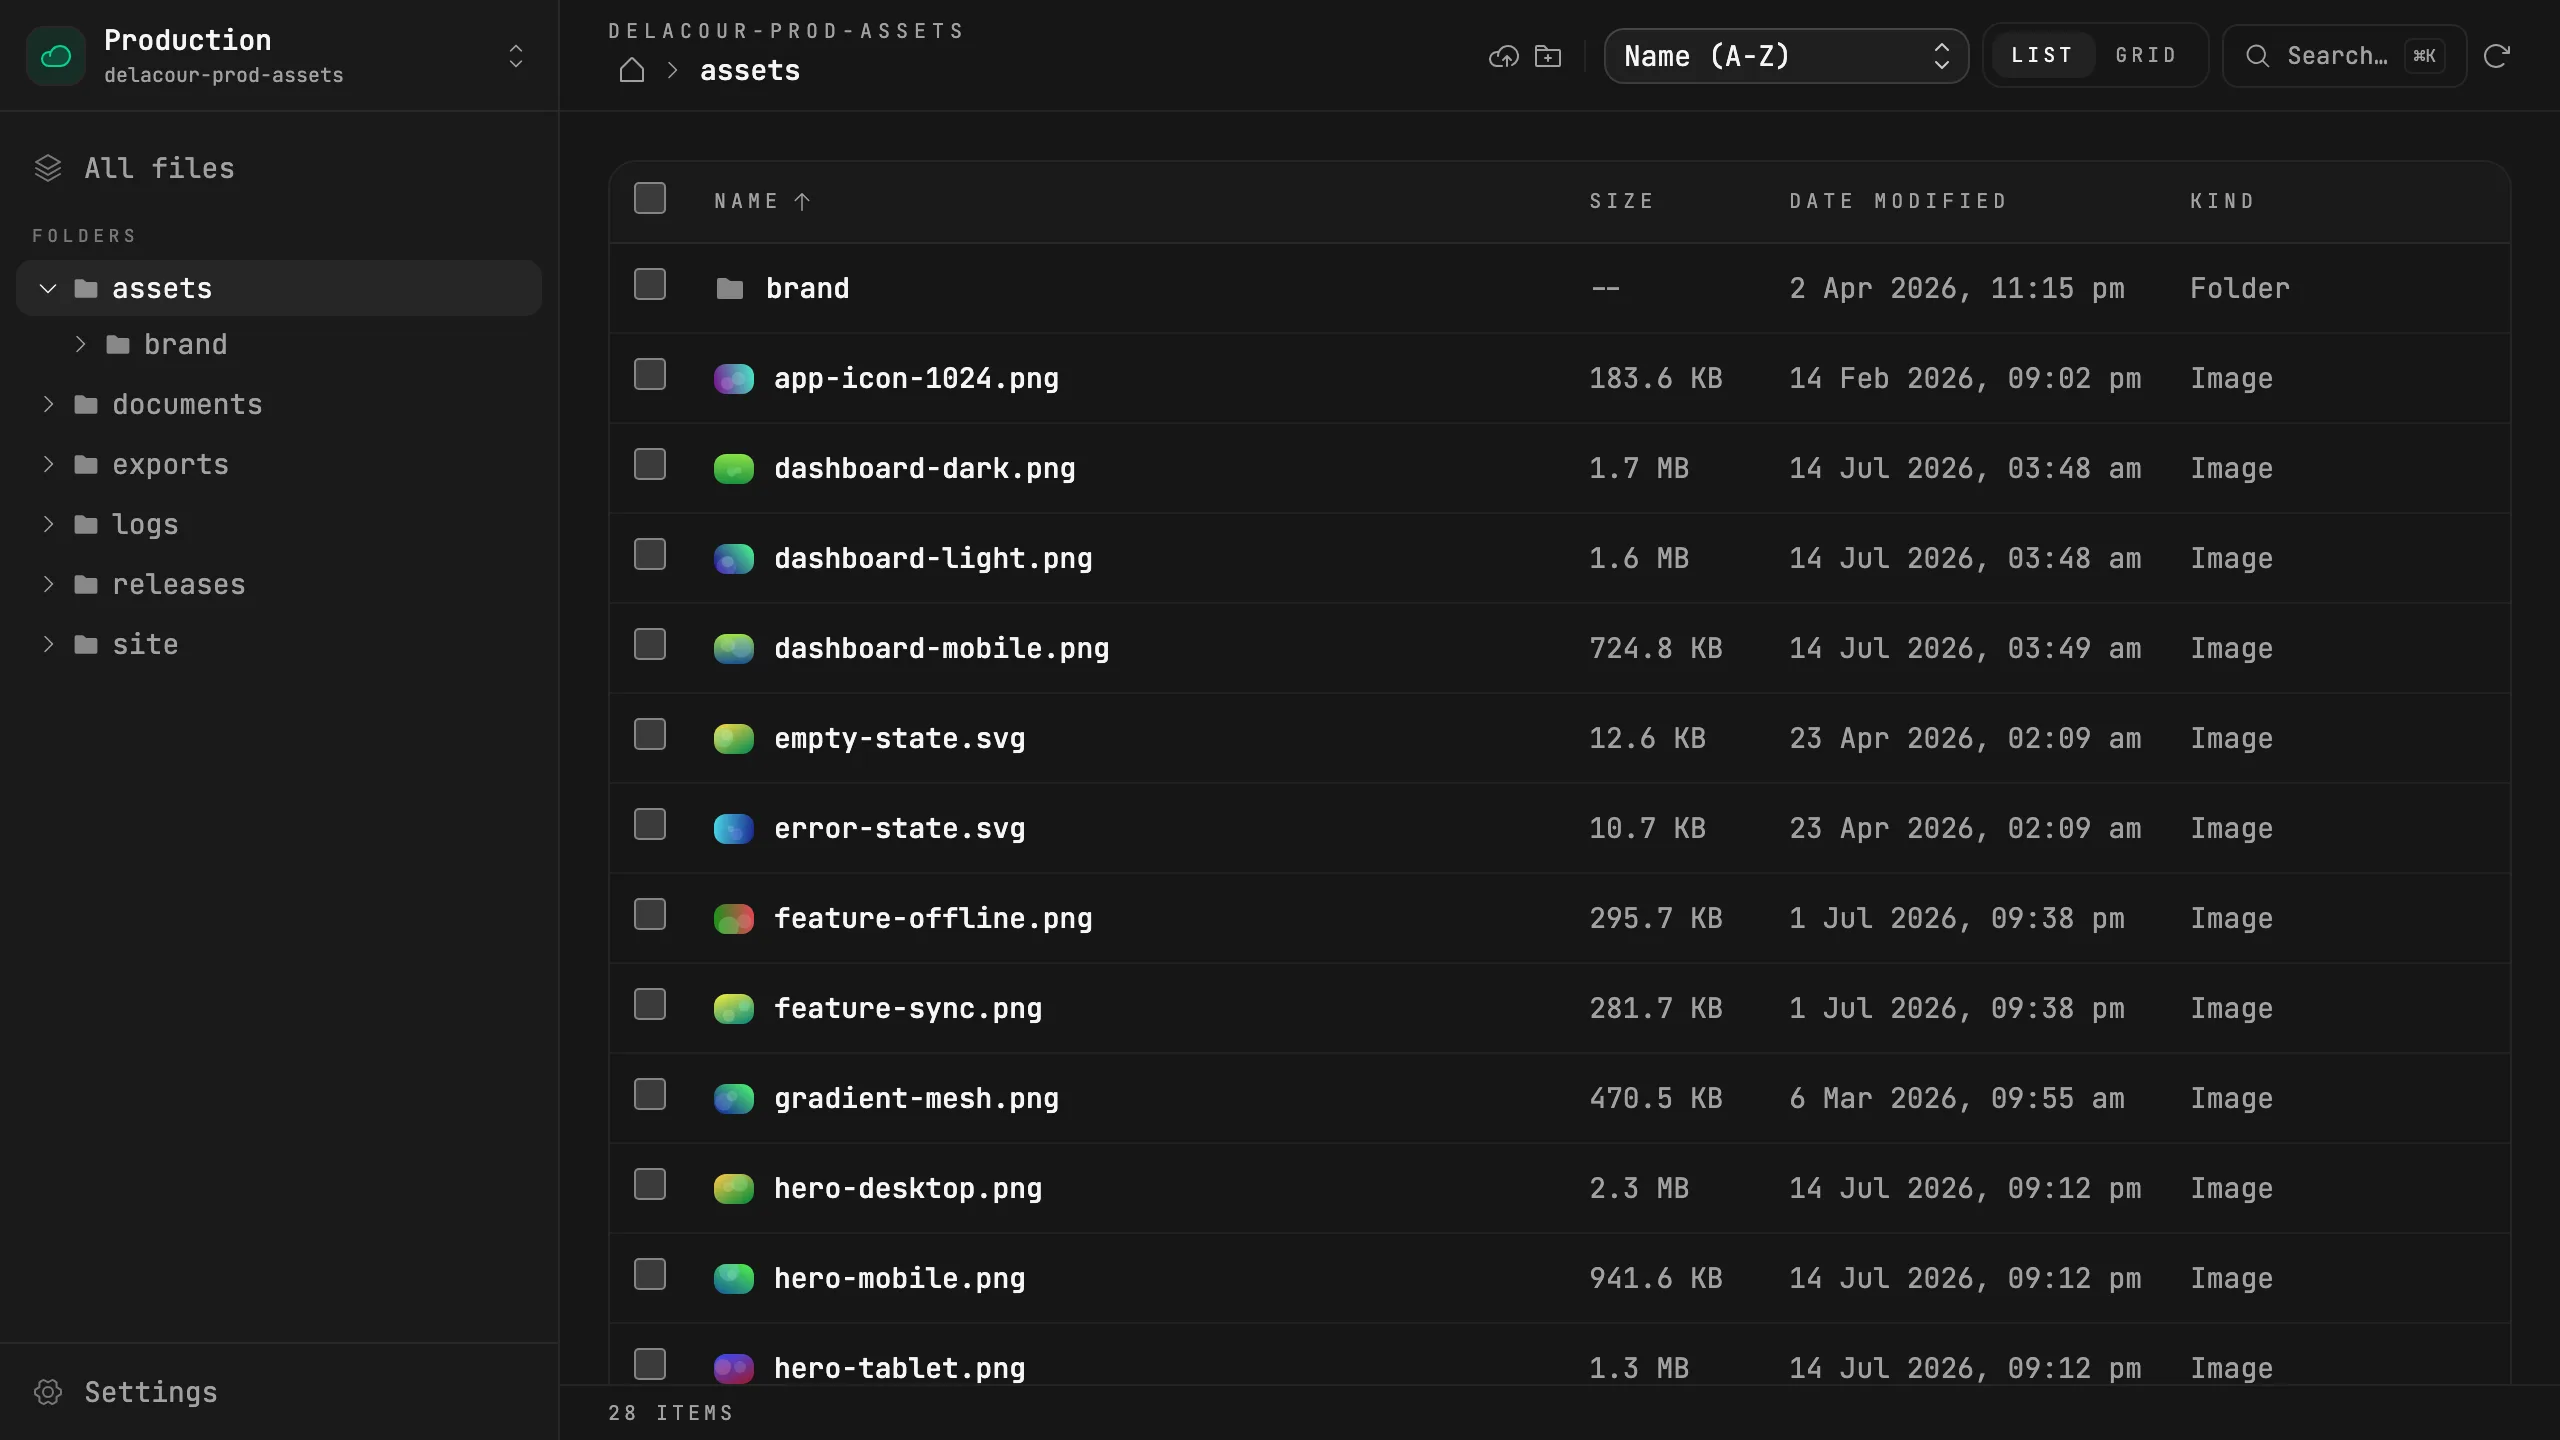Click the KIND column header
2560x1440 pixels.
coord(2223,201)
